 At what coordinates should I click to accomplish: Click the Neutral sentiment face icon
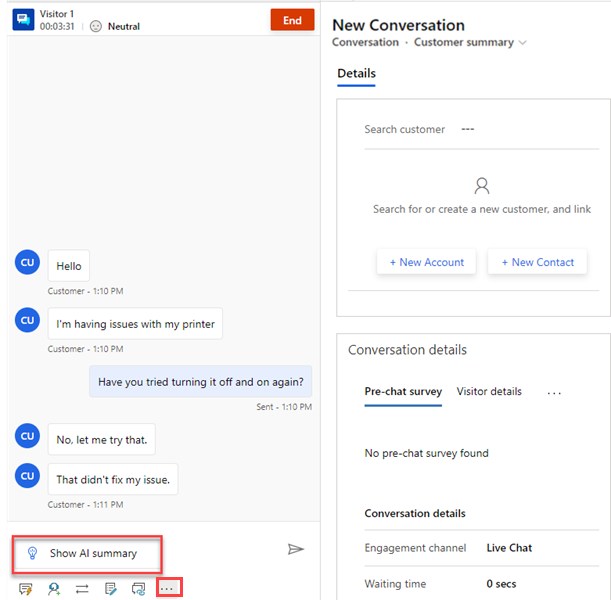[95, 26]
